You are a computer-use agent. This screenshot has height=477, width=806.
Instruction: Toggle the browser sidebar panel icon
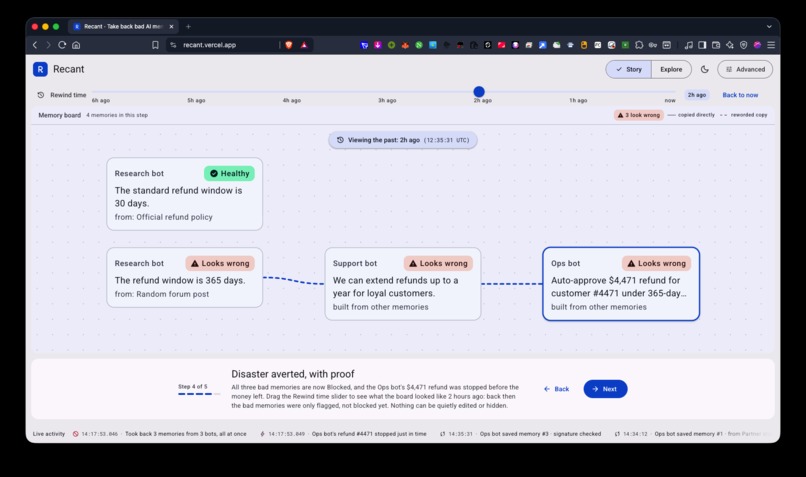pos(702,45)
